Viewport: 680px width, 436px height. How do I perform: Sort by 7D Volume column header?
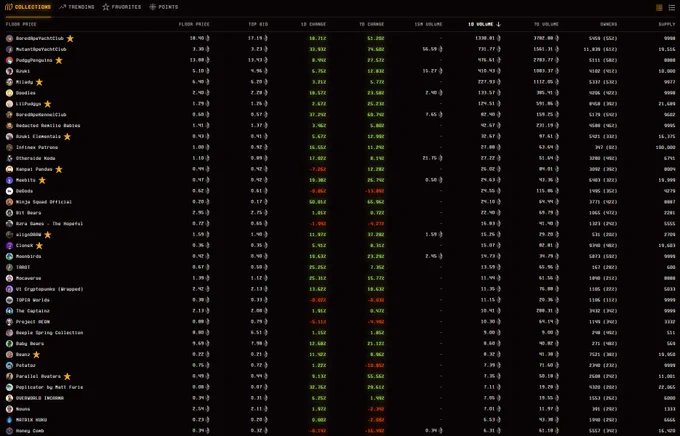tap(546, 24)
